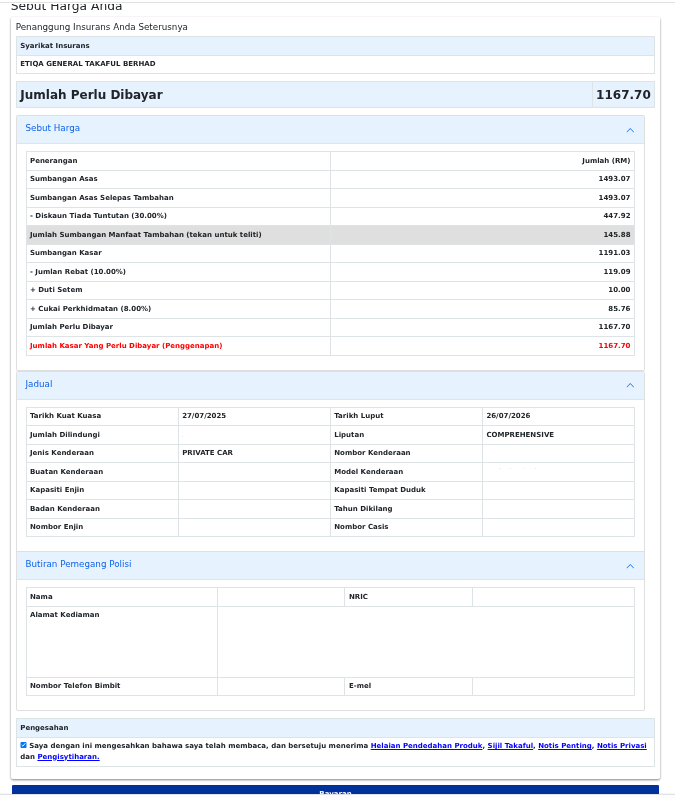Click the Nombor Enjin label

pyautogui.click(x=57, y=527)
